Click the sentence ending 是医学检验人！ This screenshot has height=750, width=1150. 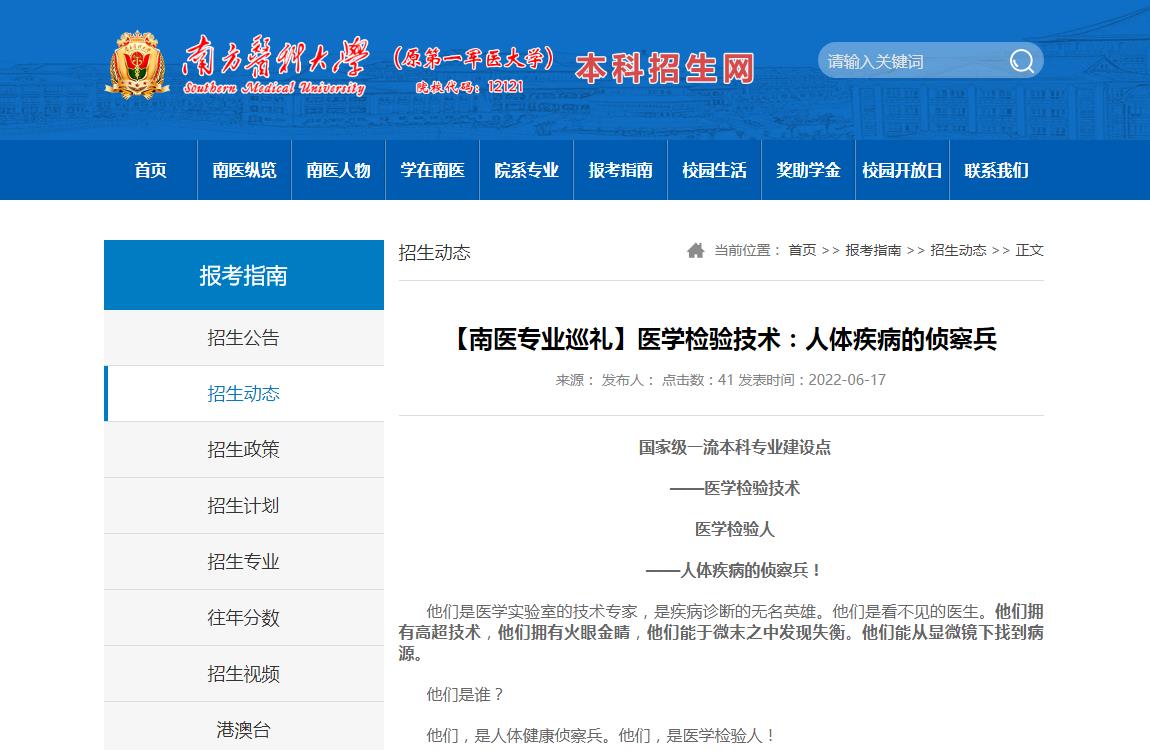(x=601, y=735)
